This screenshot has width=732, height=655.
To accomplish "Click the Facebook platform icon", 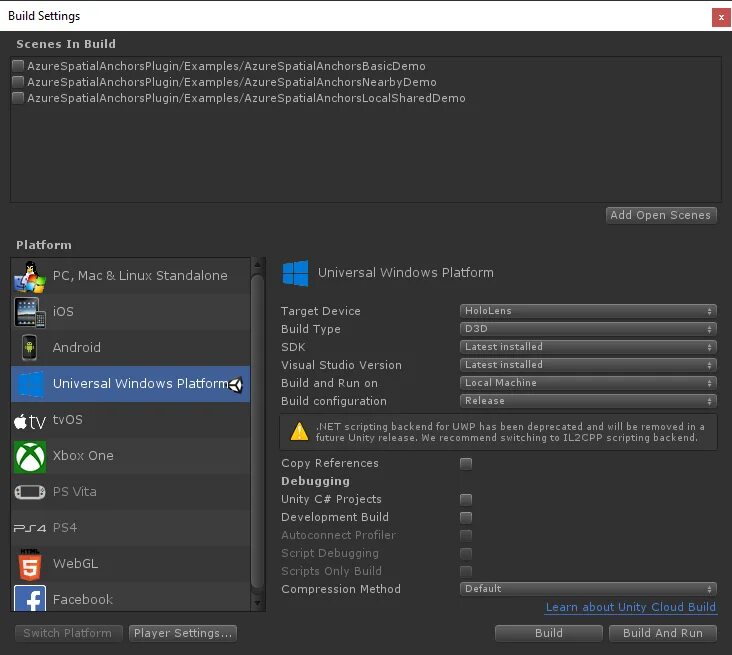I will [30, 598].
